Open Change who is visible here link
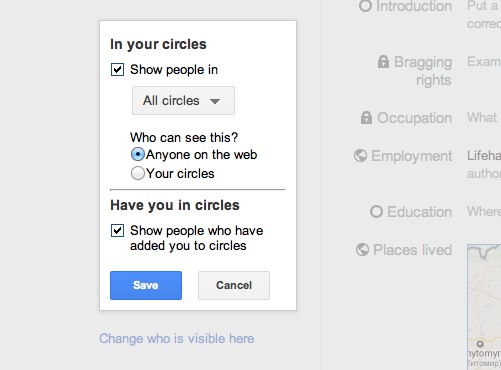 click(177, 339)
